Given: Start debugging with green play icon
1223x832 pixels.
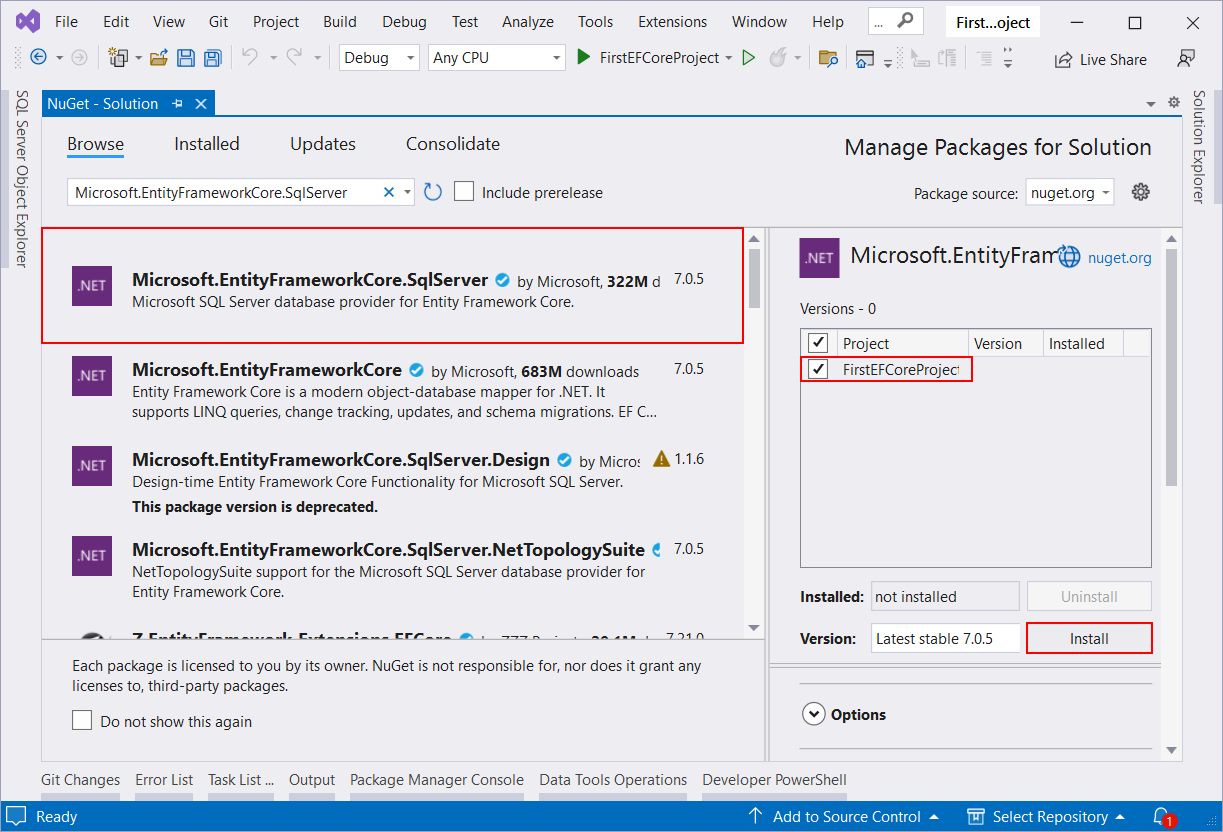Looking at the screenshot, I should coord(584,58).
